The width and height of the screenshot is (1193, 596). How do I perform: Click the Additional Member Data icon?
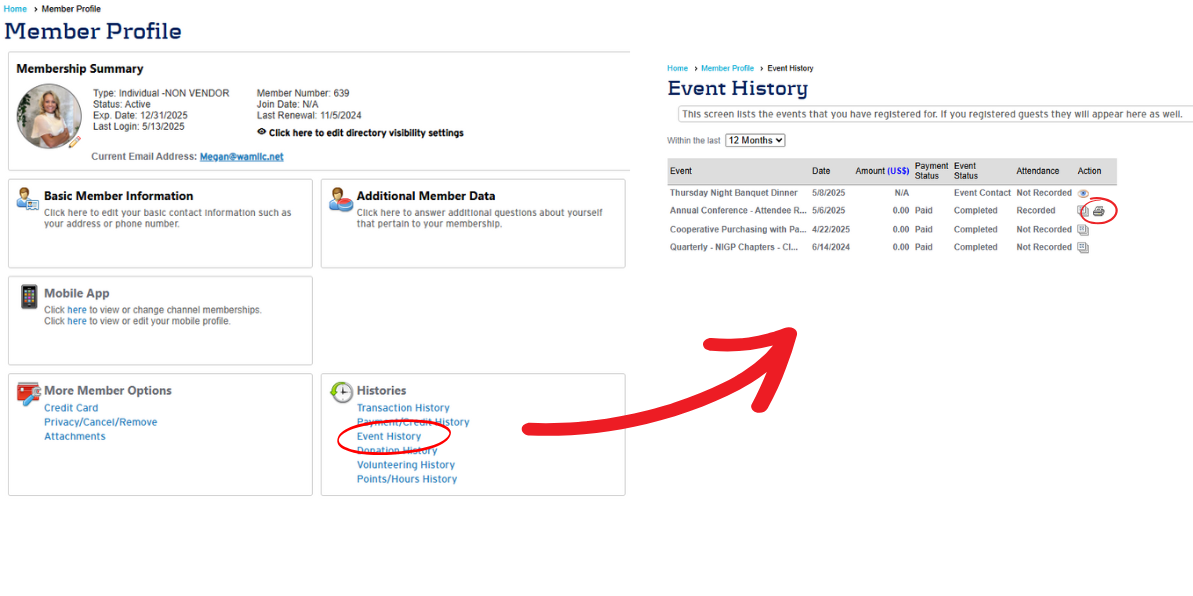pyautogui.click(x=341, y=198)
